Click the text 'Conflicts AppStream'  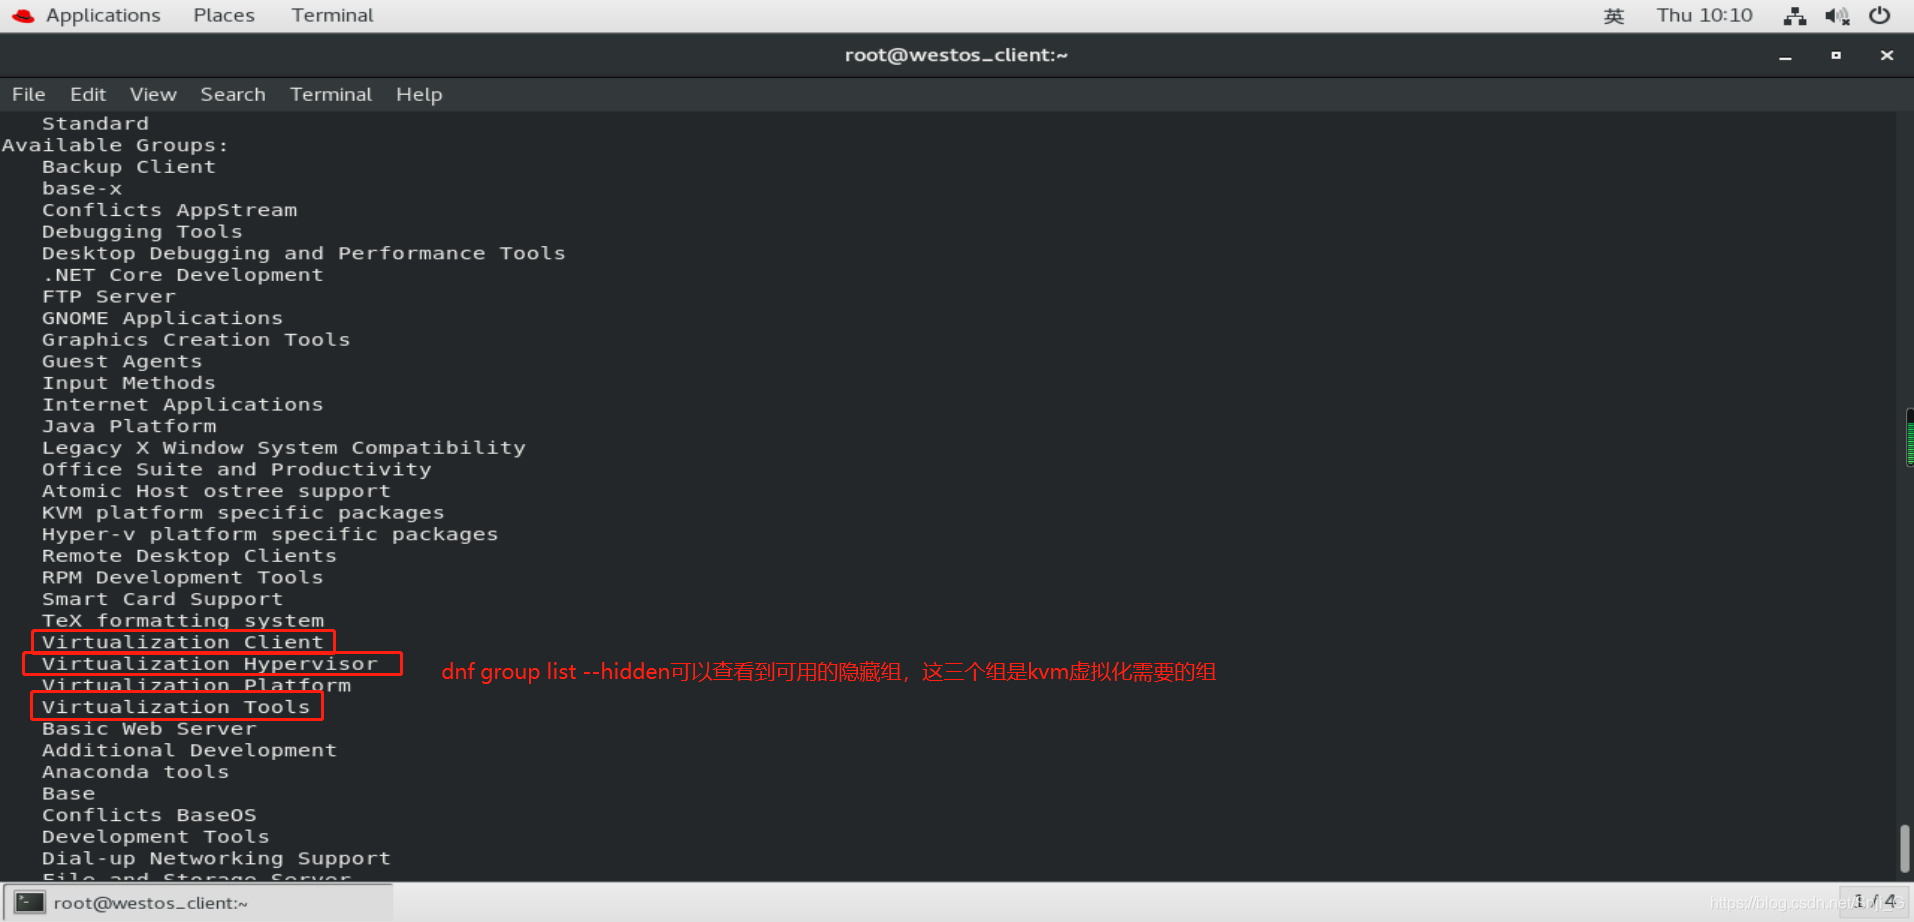pos(169,210)
